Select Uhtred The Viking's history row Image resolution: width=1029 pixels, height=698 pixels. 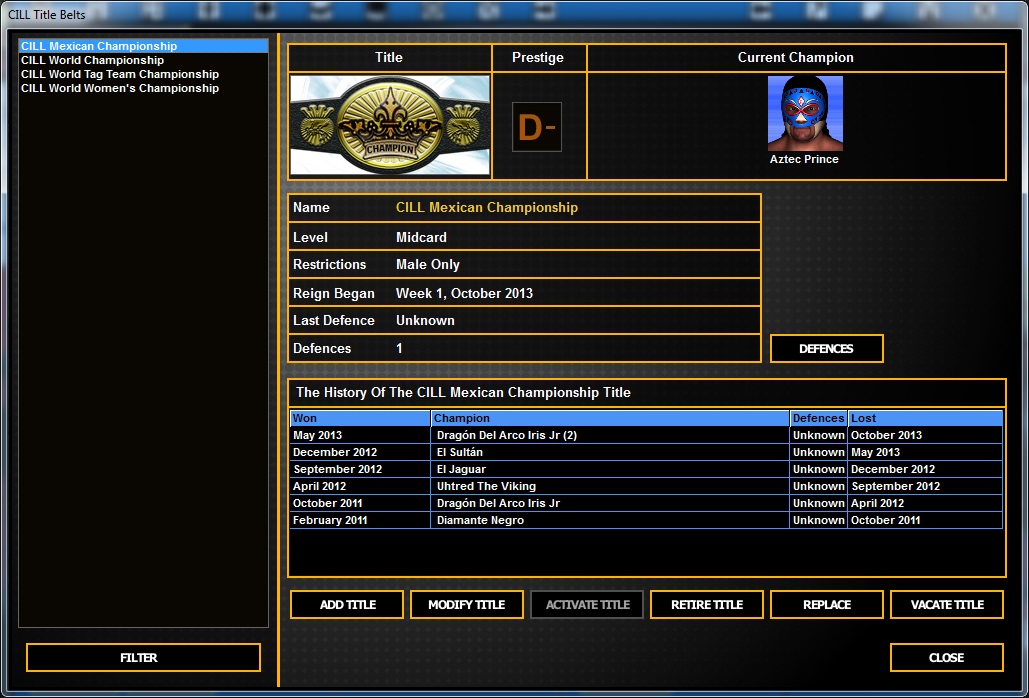600,486
